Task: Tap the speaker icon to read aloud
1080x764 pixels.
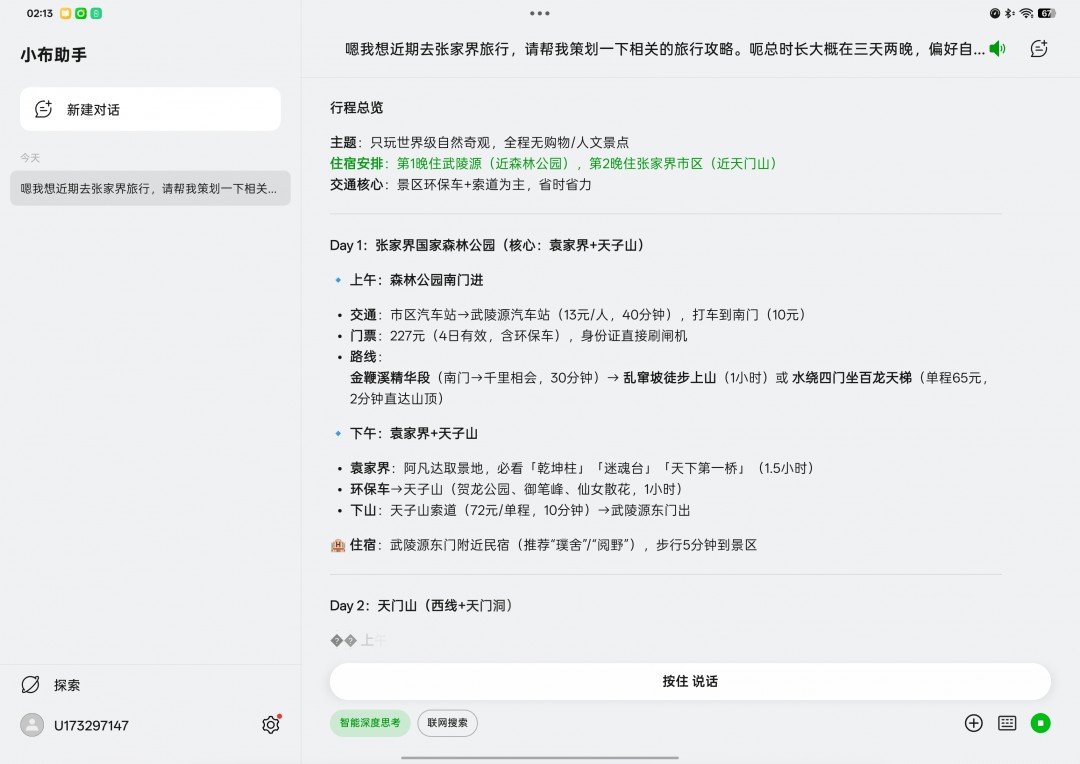Action: point(997,49)
